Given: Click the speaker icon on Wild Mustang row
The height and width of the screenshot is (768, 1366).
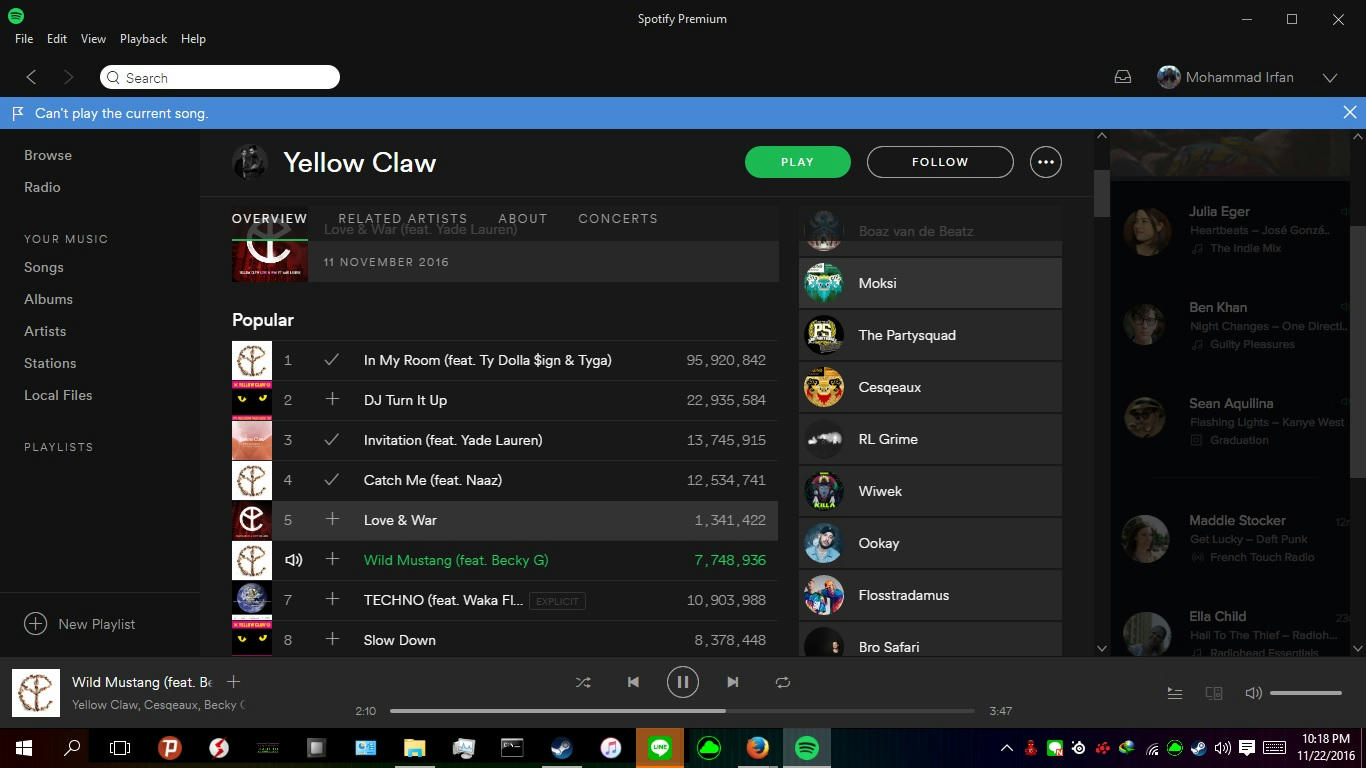Looking at the screenshot, I should coord(293,560).
